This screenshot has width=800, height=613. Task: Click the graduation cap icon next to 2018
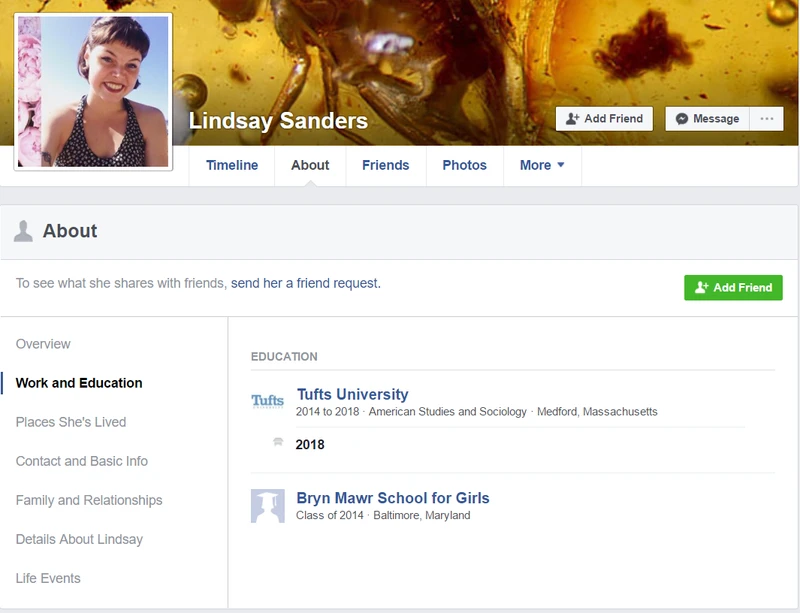278,442
